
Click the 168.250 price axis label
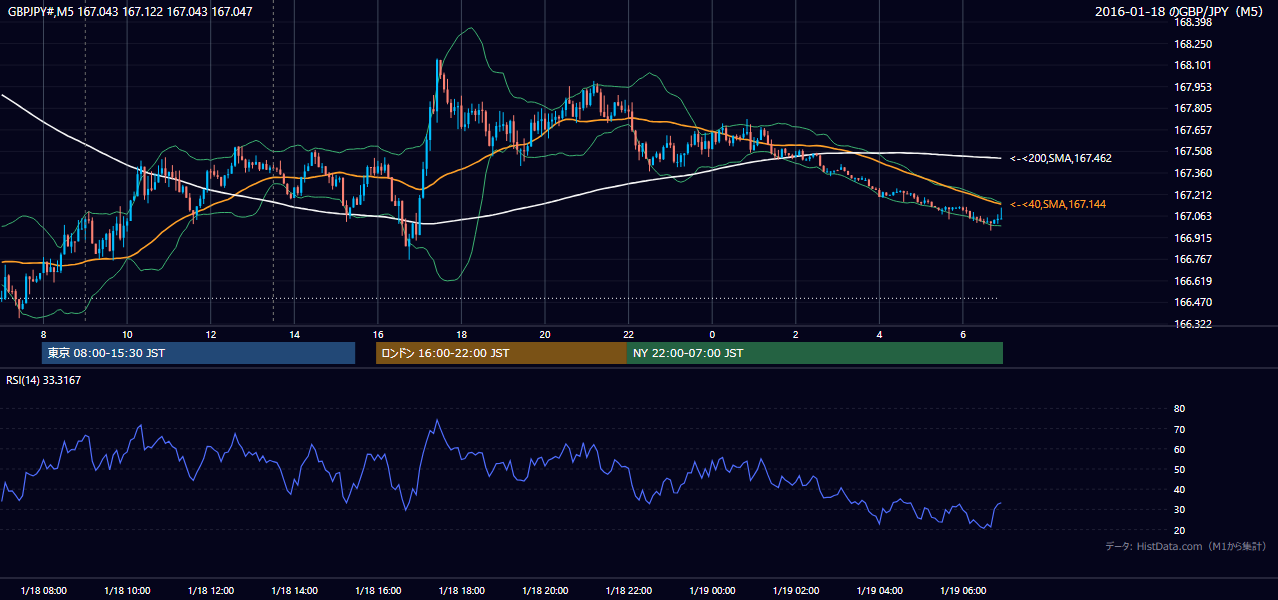(x=1193, y=44)
